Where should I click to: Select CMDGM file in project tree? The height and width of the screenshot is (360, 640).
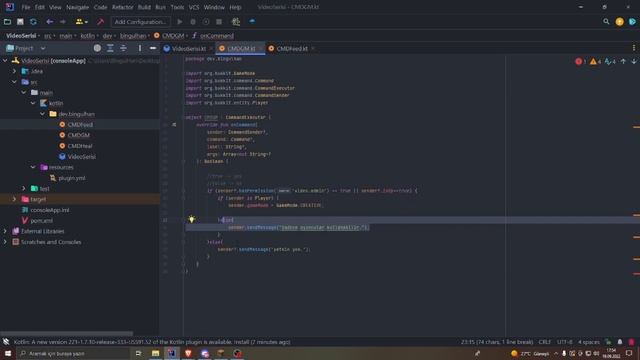pyautogui.click(x=78, y=135)
